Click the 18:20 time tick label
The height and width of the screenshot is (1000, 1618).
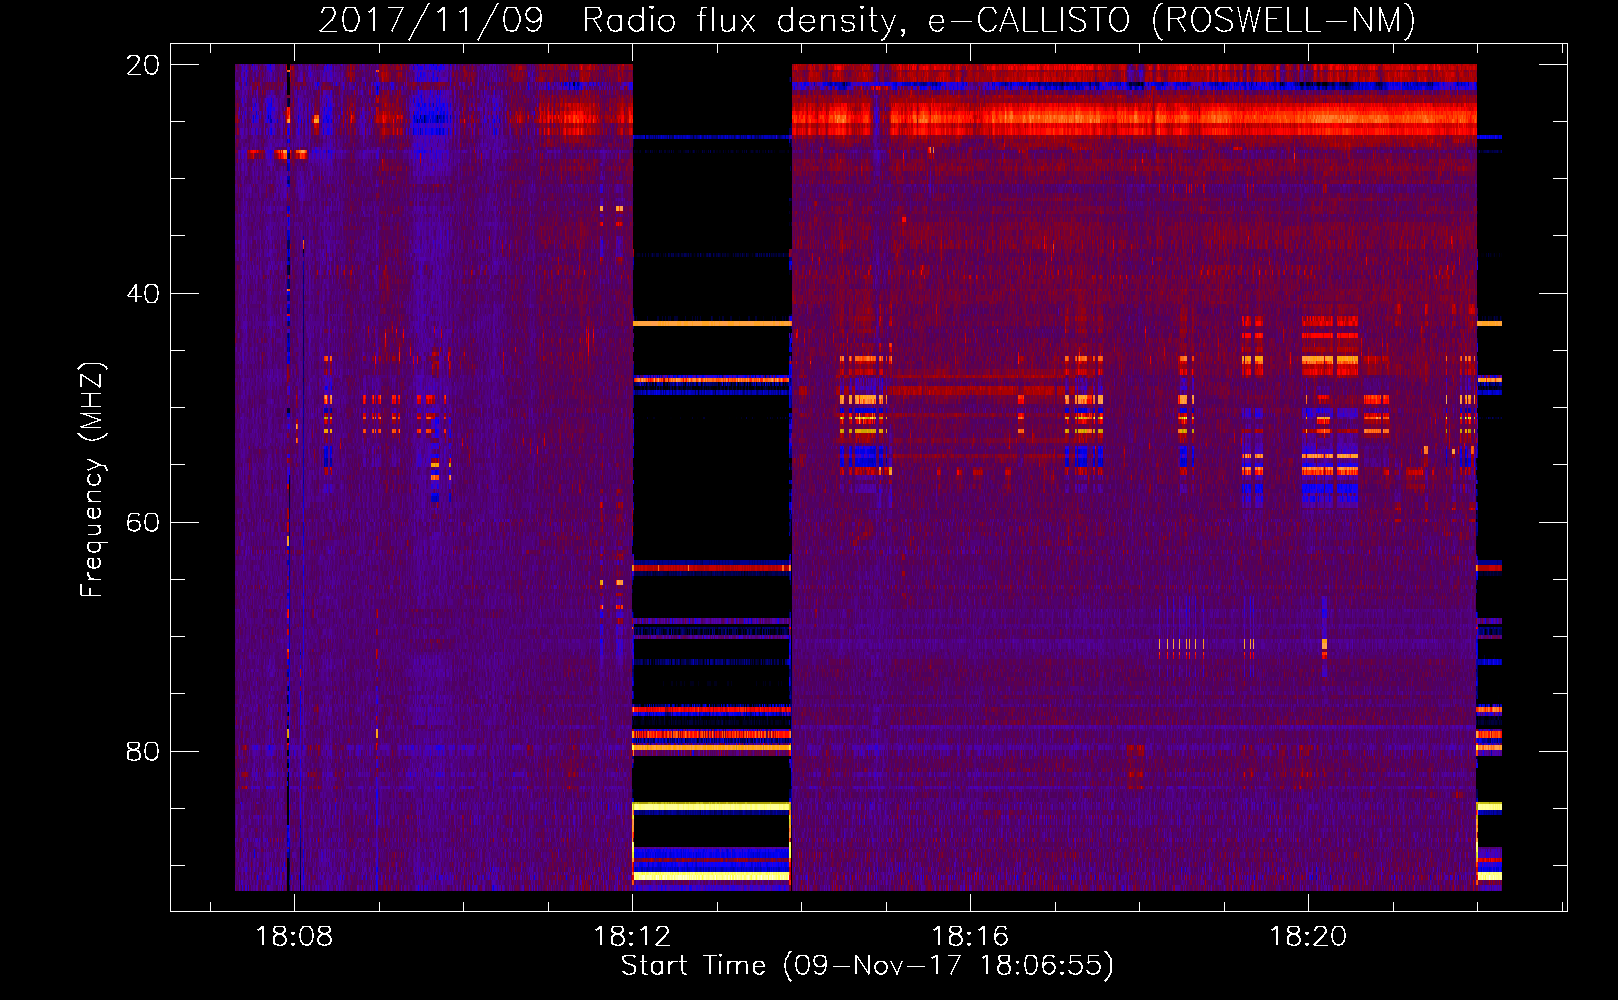point(1308,937)
